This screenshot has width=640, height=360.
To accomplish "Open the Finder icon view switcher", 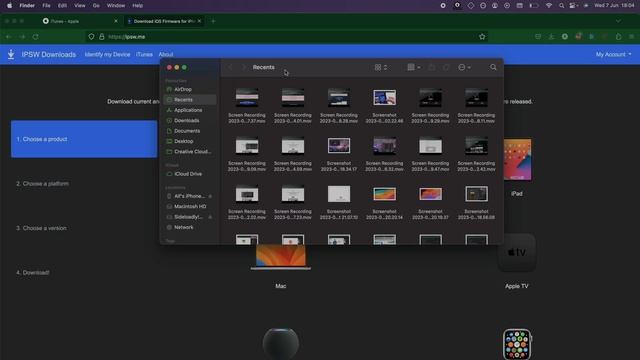I will pyautogui.click(x=380, y=67).
